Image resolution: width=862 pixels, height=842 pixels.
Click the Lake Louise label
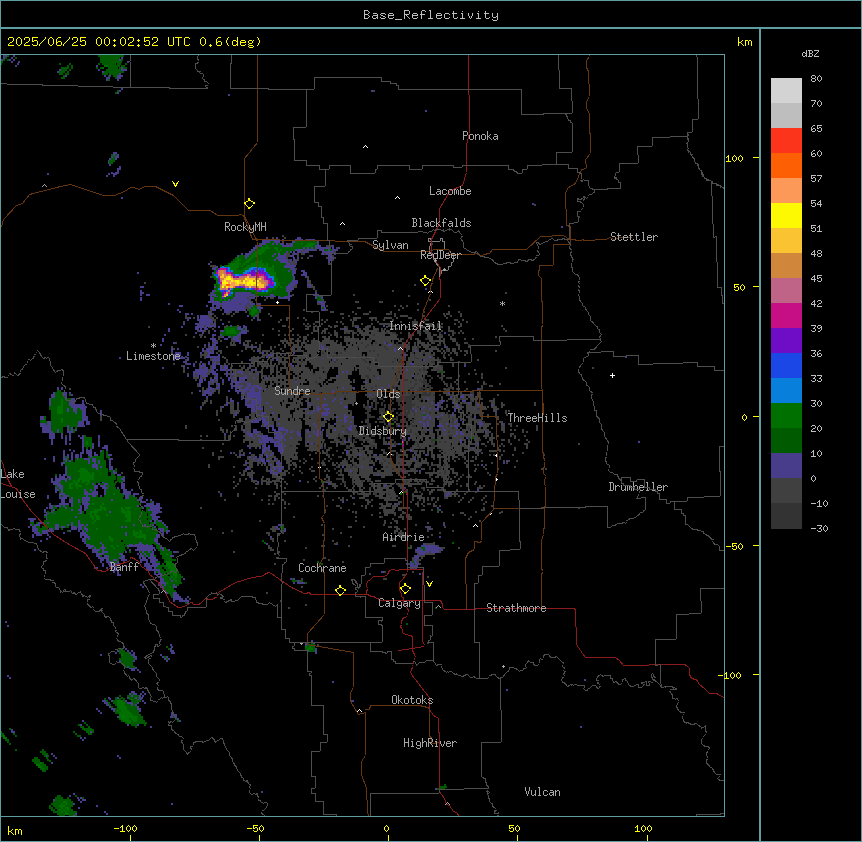(x=18, y=484)
